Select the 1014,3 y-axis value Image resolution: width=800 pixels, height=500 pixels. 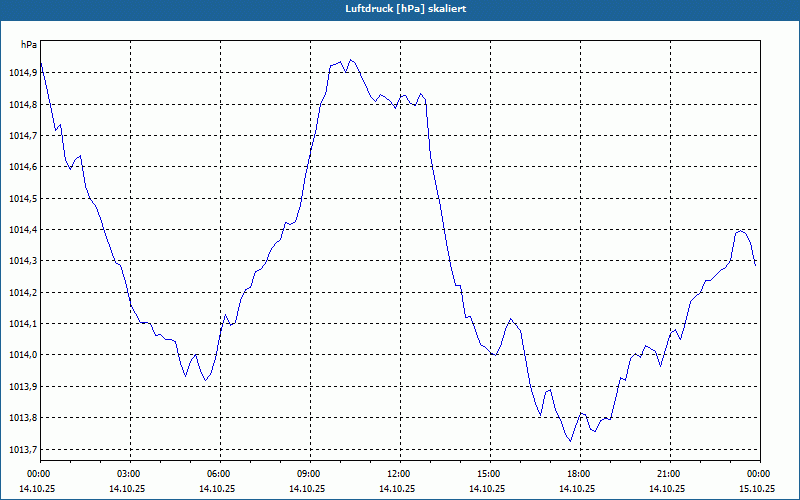[x=23, y=261]
